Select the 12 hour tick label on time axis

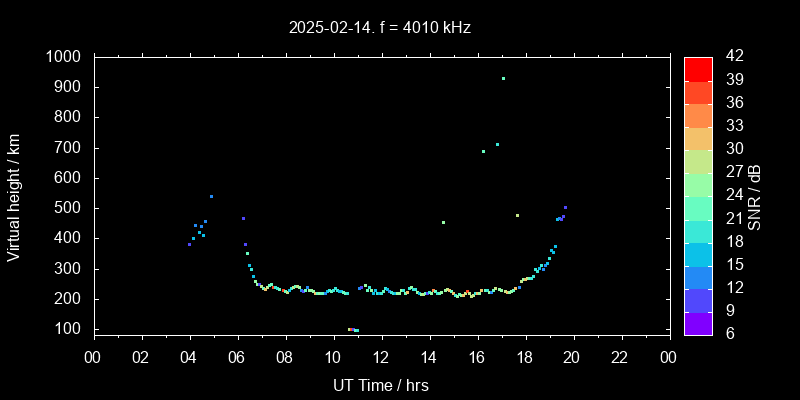(381, 357)
